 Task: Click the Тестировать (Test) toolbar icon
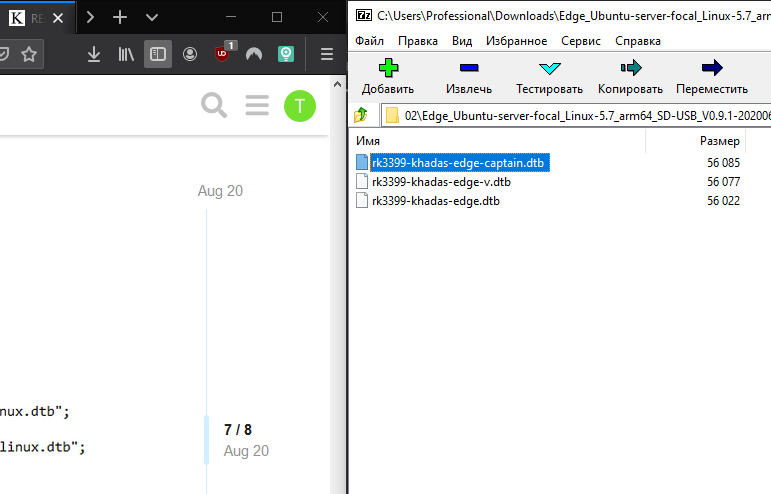(x=549, y=68)
